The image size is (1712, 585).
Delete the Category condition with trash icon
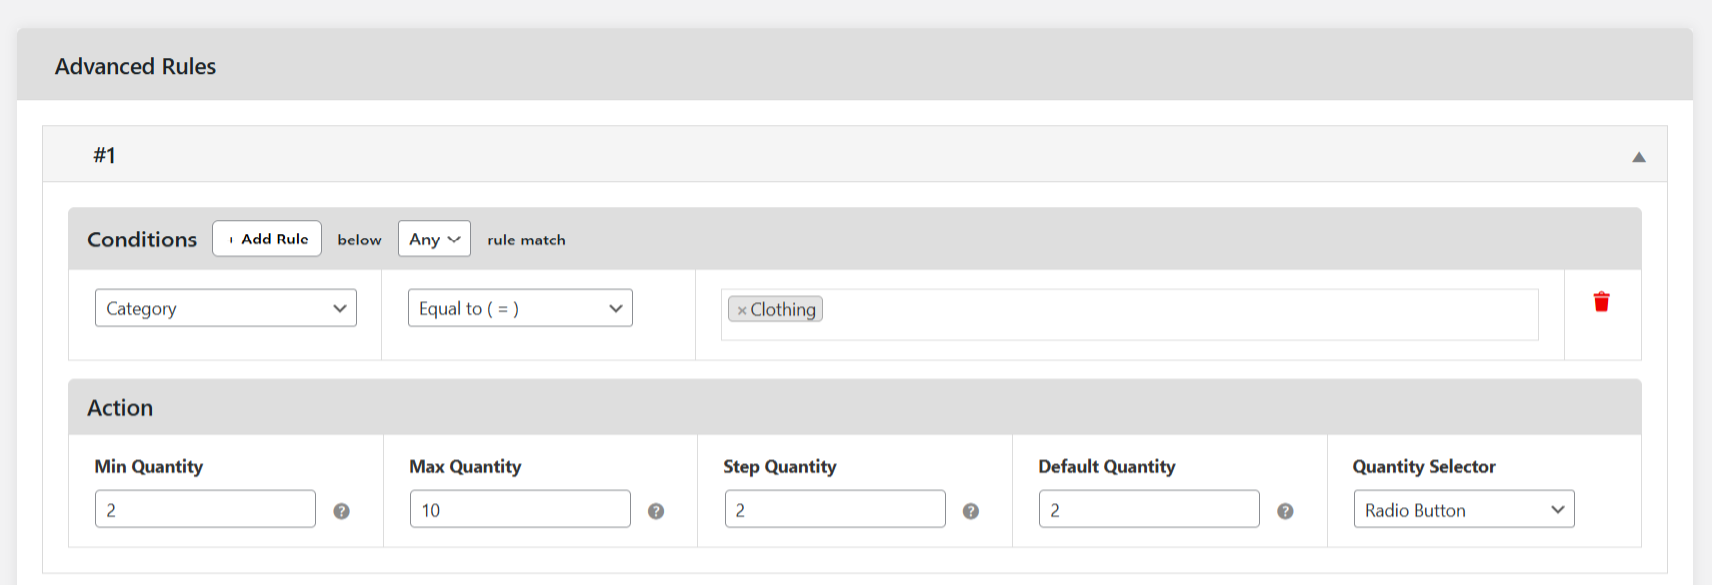click(1601, 302)
